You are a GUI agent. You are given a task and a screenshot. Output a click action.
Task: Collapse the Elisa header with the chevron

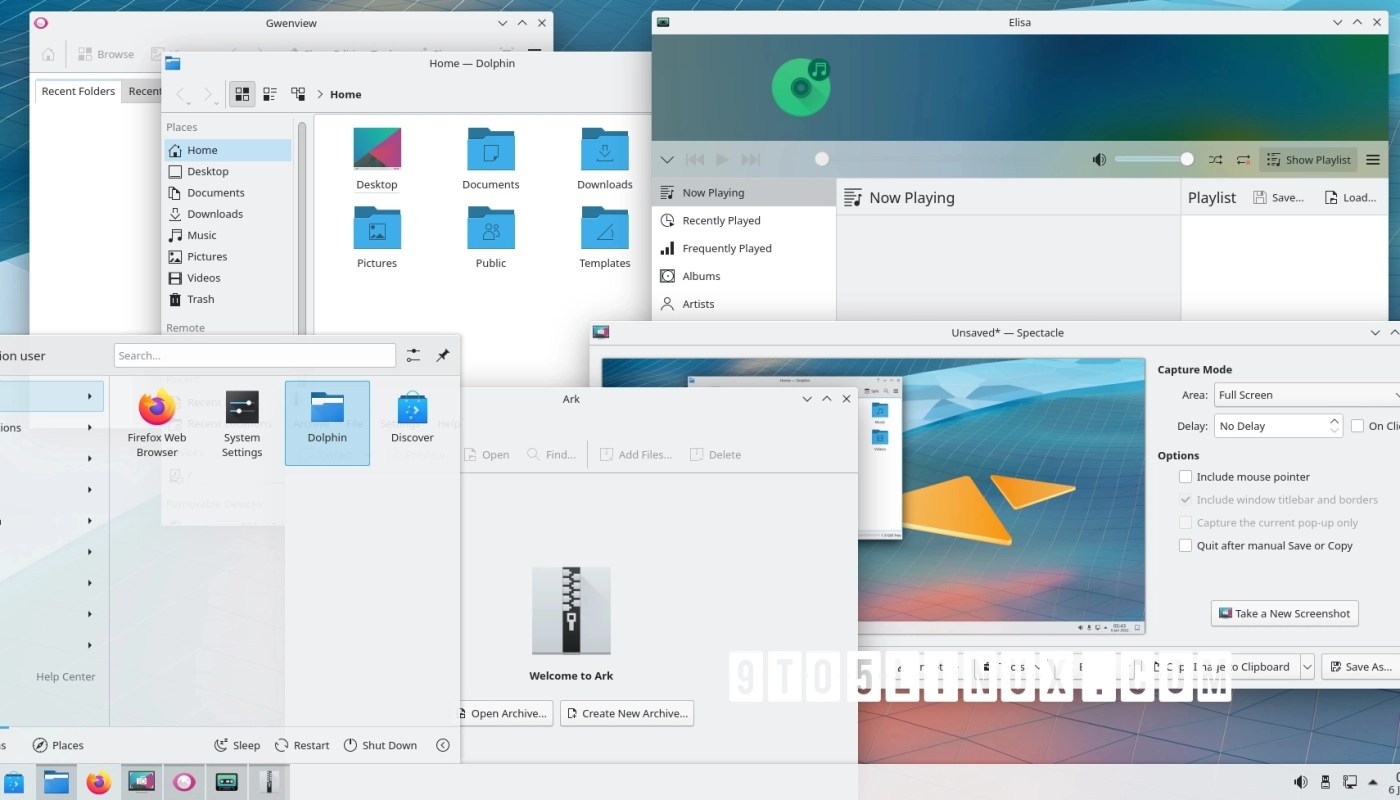667,160
